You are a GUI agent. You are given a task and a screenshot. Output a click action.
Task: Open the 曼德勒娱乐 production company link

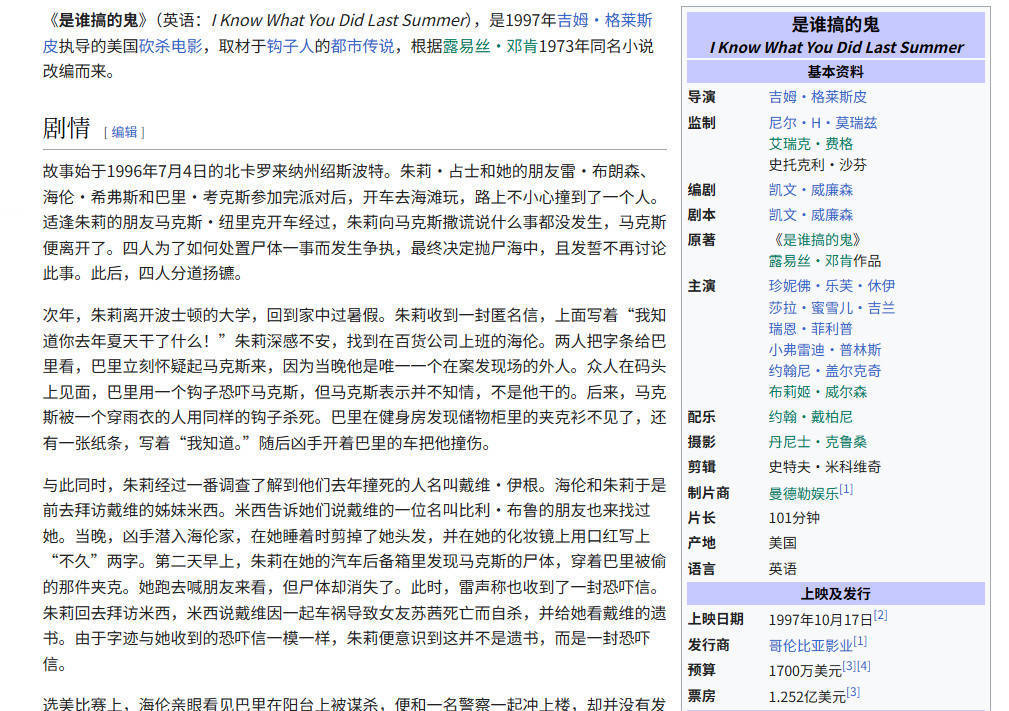[803, 493]
